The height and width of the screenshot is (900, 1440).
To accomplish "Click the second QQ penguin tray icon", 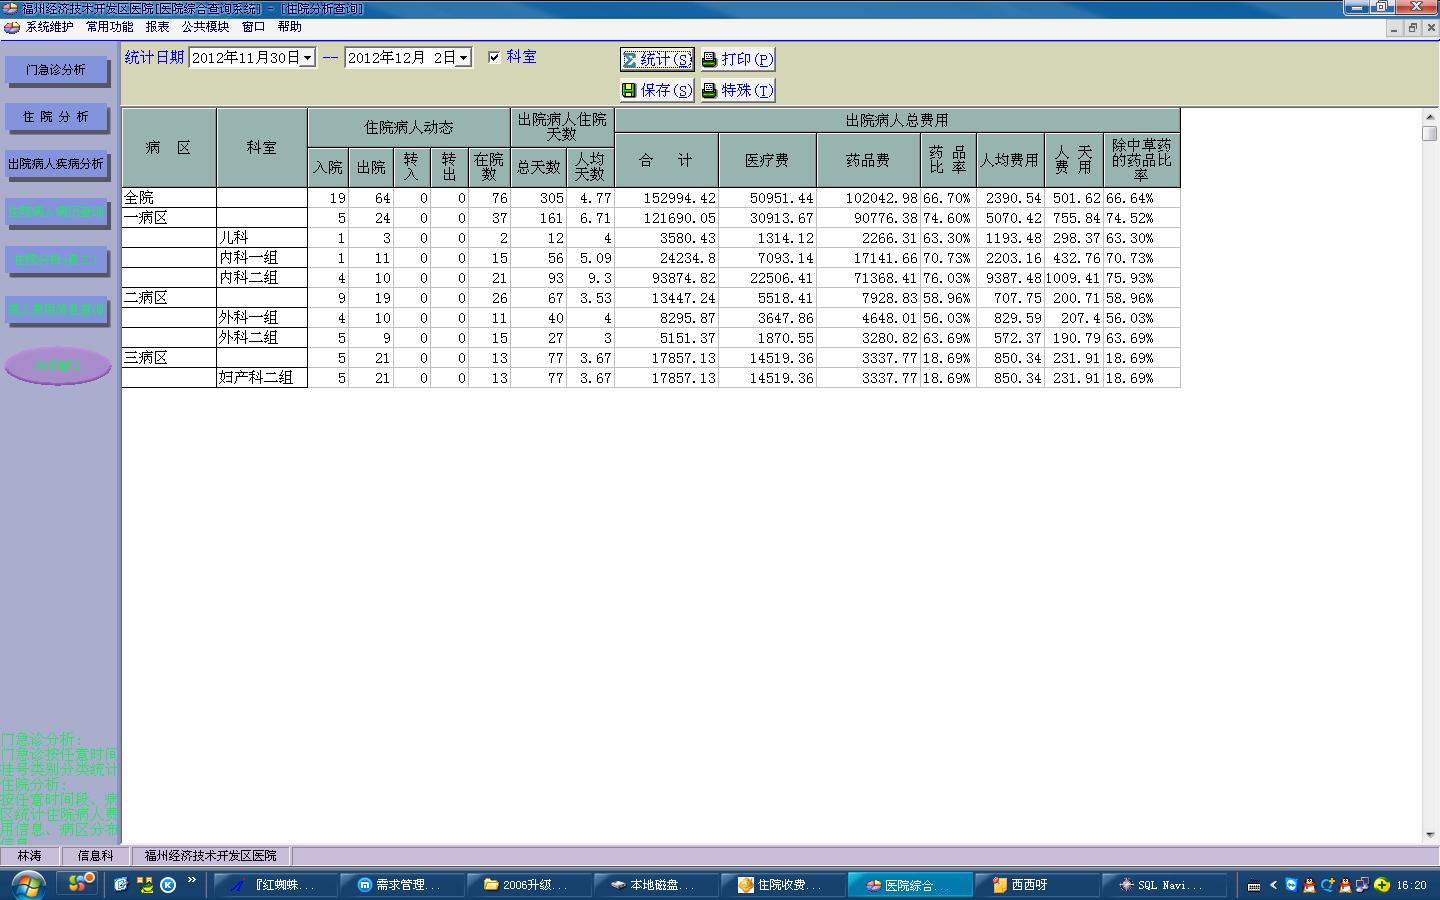I will 1345,885.
